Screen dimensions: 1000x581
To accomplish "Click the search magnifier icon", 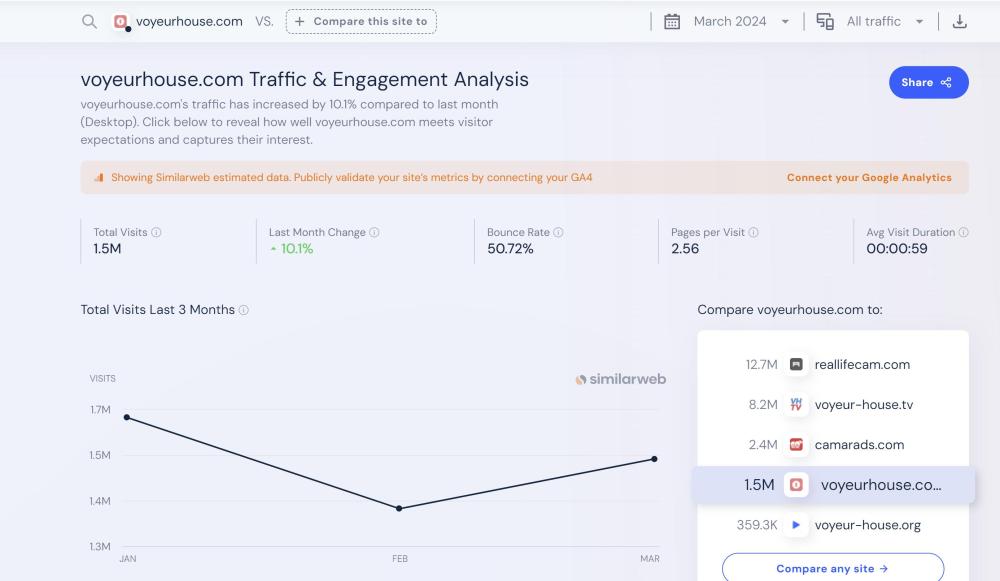I will pos(90,21).
